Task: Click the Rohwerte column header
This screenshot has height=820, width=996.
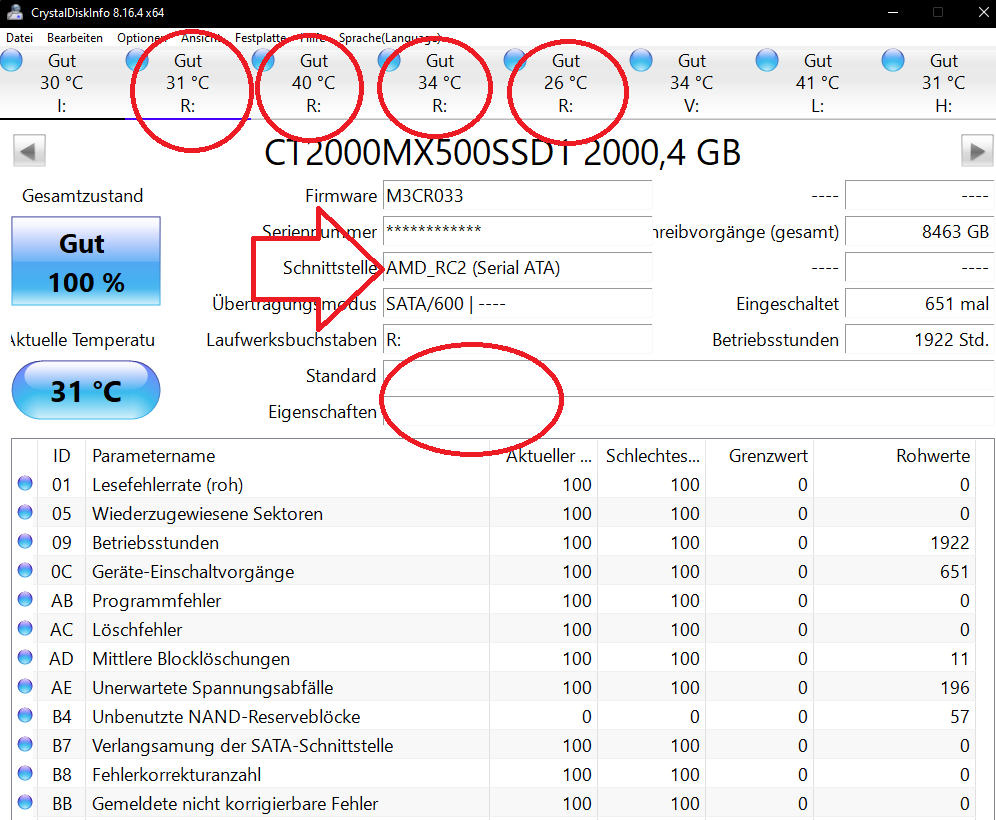Action: point(894,455)
